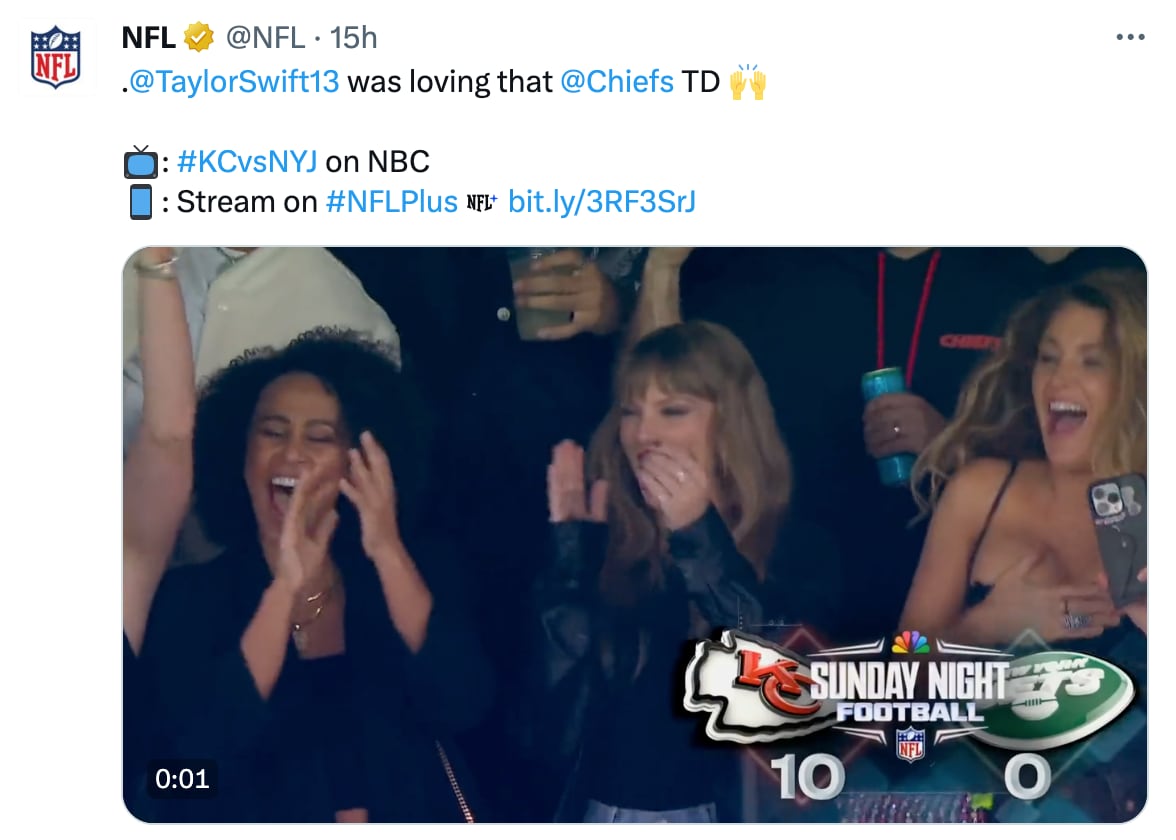
Task: Click the NFL shield profile avatar
Action: (56, 59)
